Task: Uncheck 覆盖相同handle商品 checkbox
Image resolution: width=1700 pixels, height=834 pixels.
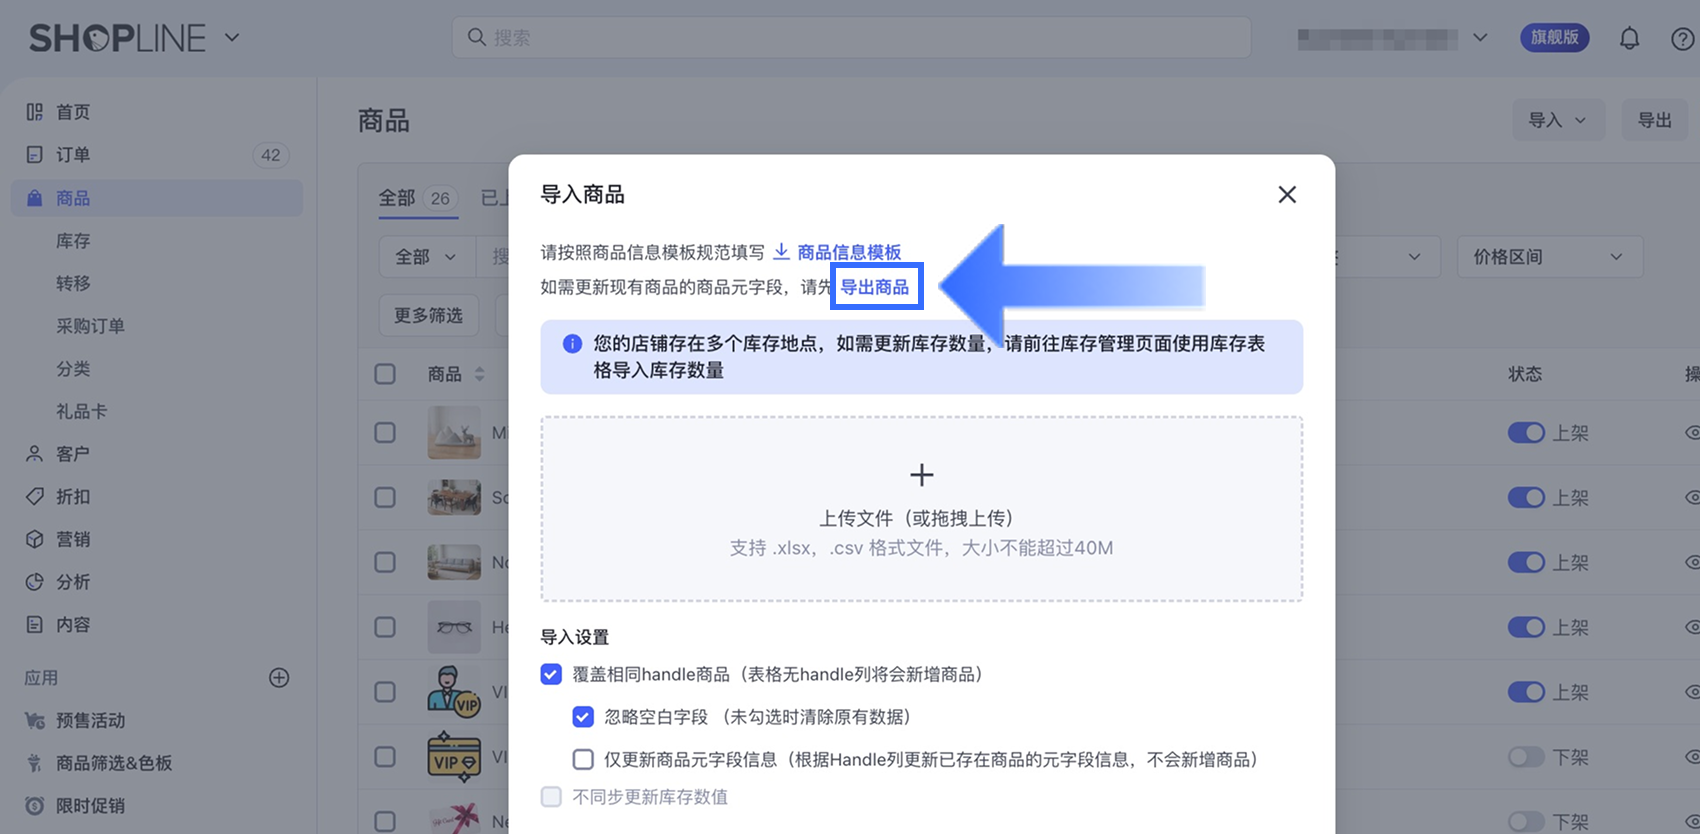Action: click(551, 675)
